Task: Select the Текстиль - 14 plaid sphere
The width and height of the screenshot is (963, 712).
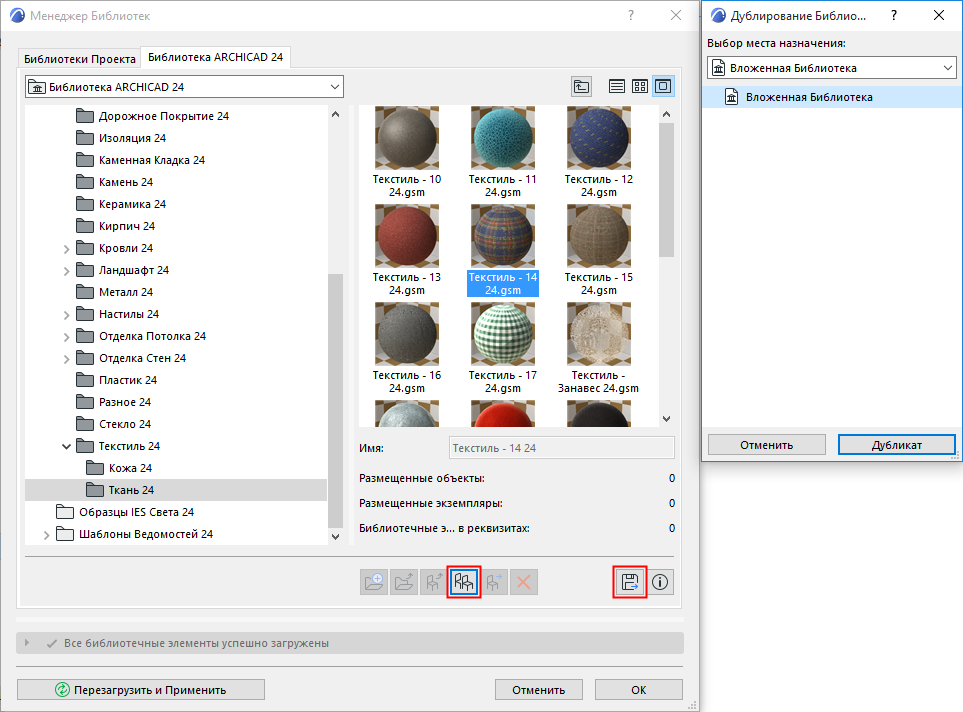Action: 503,236
